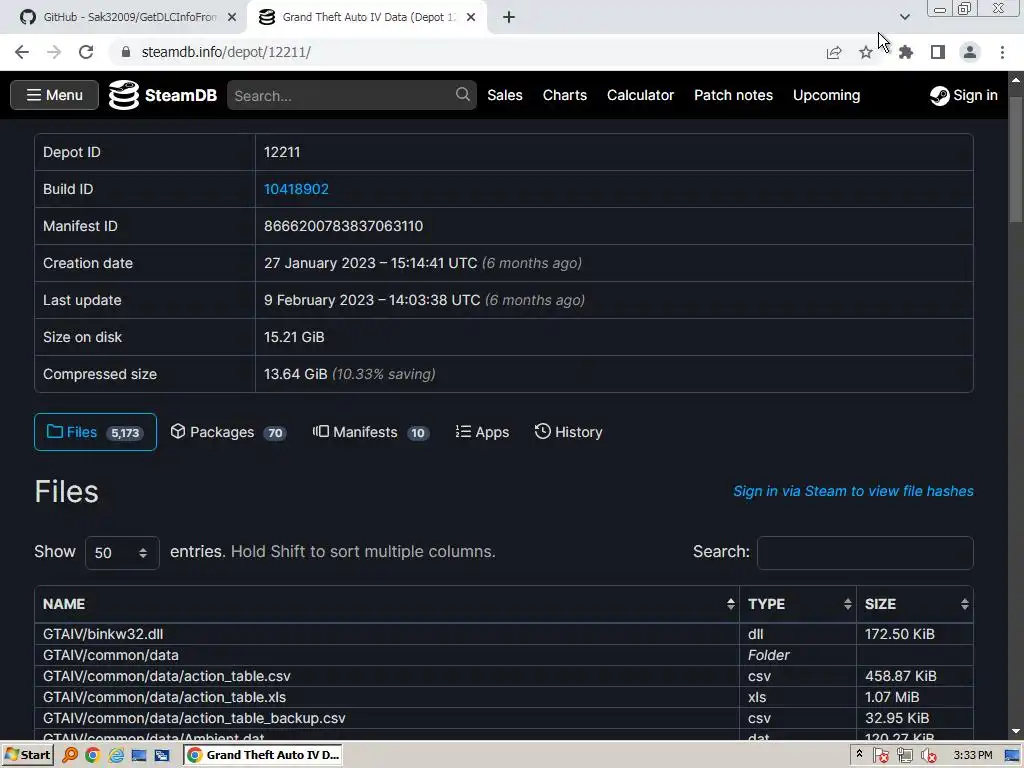Open the Chrome three-dot menu

coord(1002,52)
